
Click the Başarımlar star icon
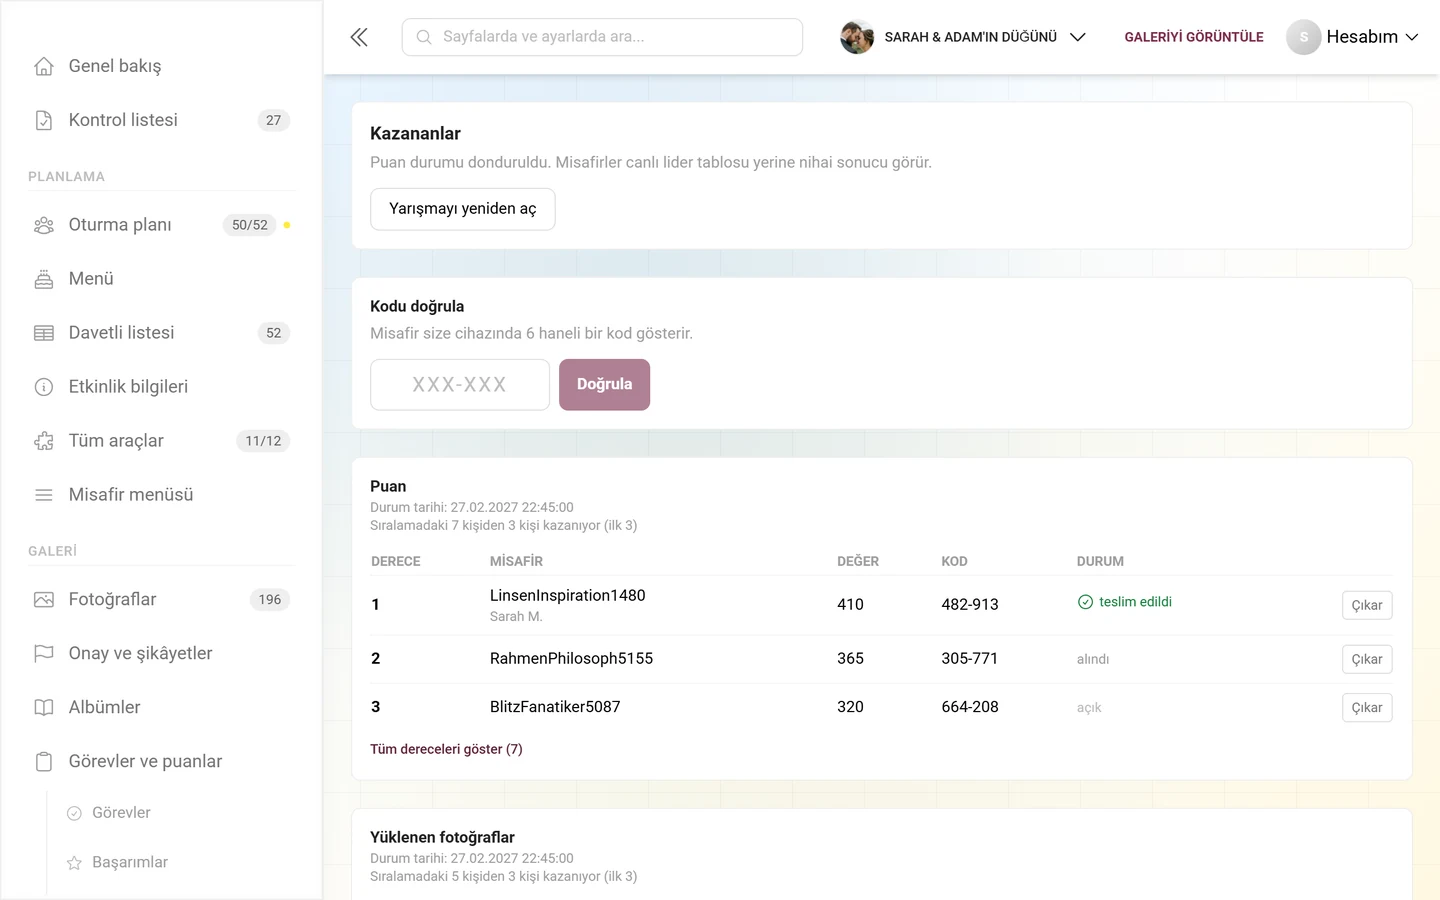(x=74, y=863)
